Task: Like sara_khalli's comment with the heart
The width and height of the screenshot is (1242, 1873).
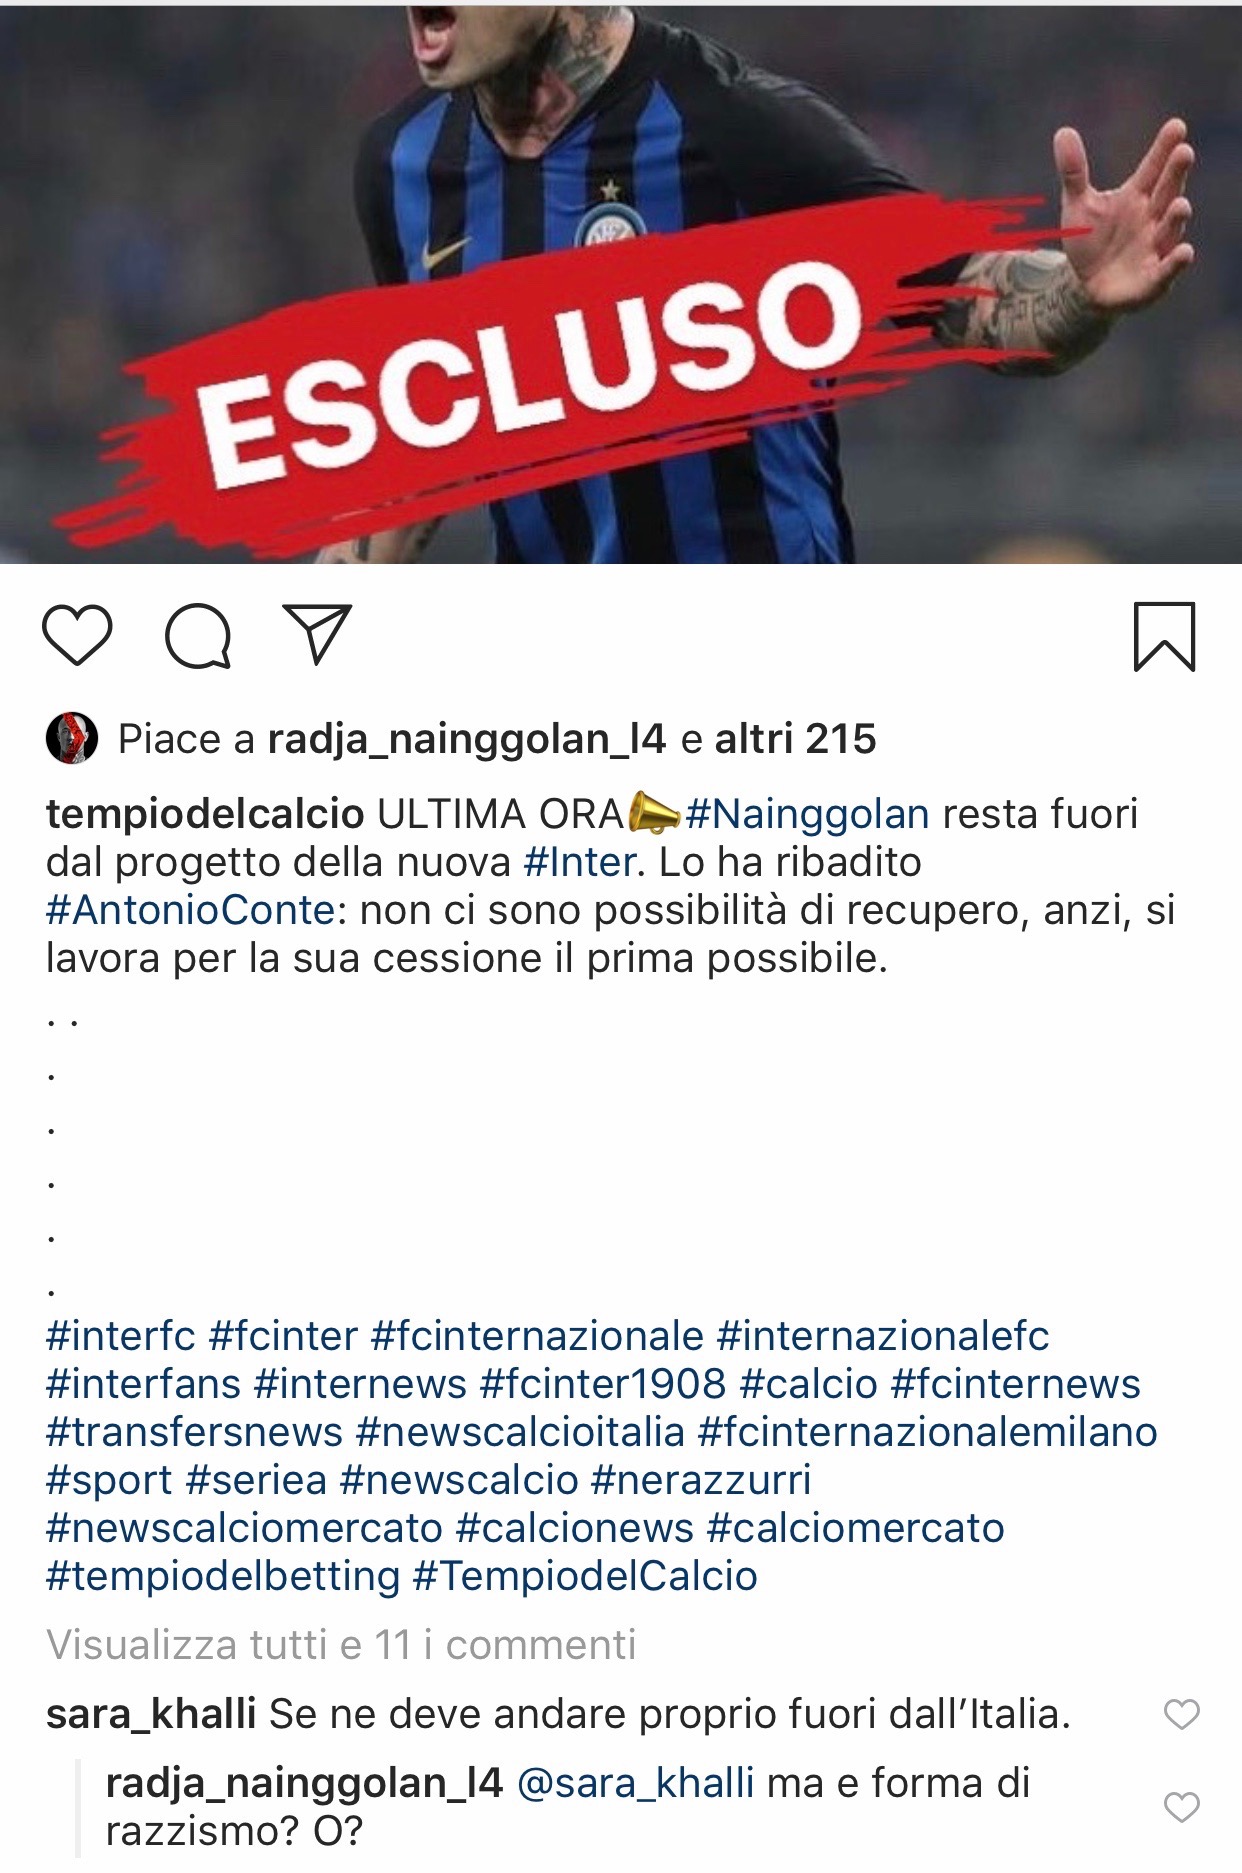Action: point(1181,1714)
